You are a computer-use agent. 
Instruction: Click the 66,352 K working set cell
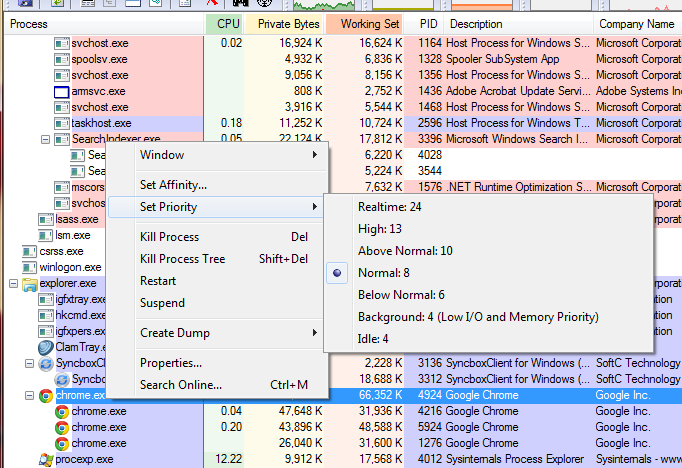coord(380,395)
